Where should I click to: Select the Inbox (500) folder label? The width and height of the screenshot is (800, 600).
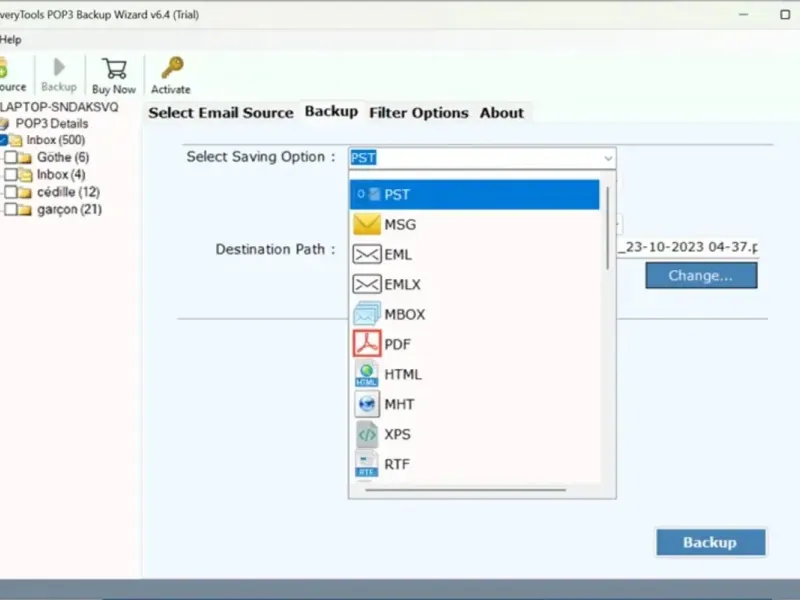tap(56, 140)
